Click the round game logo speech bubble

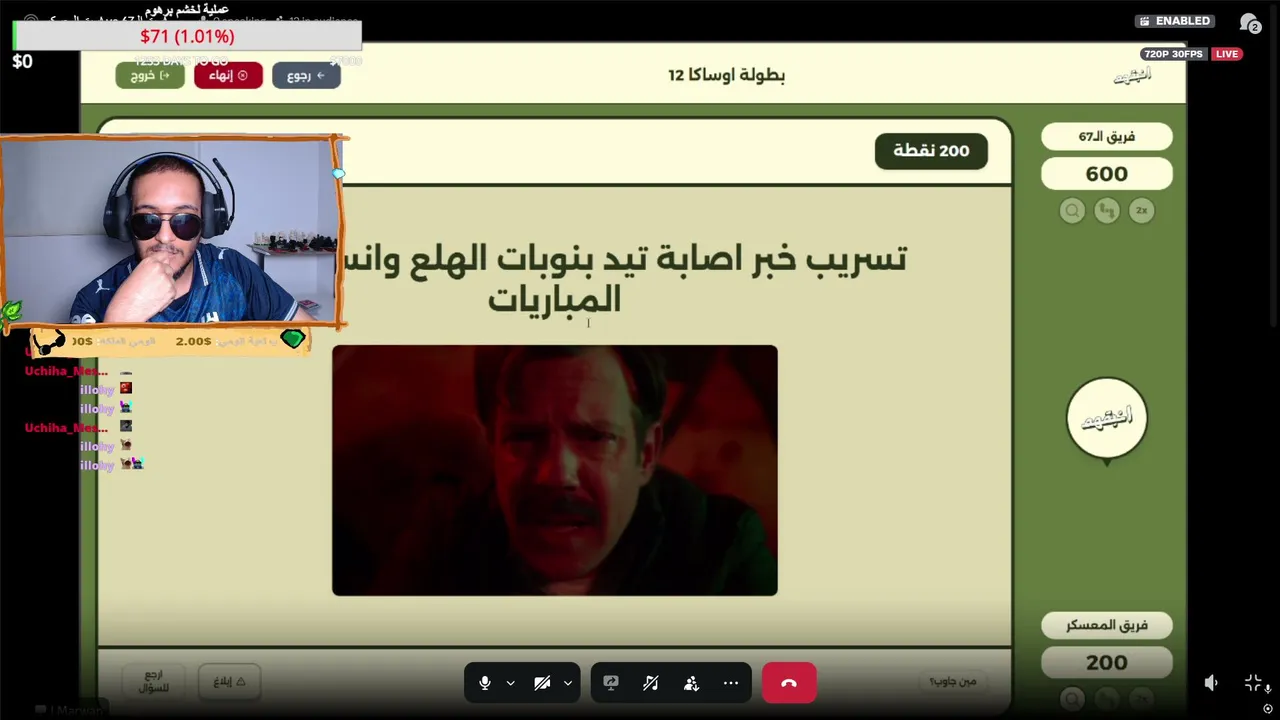(x=1107, y=420)
